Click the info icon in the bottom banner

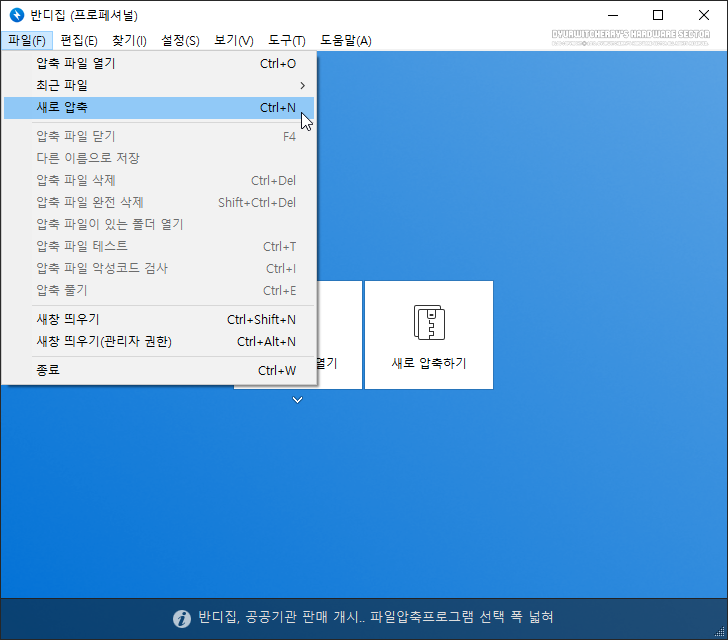click(x=182, y=619)
